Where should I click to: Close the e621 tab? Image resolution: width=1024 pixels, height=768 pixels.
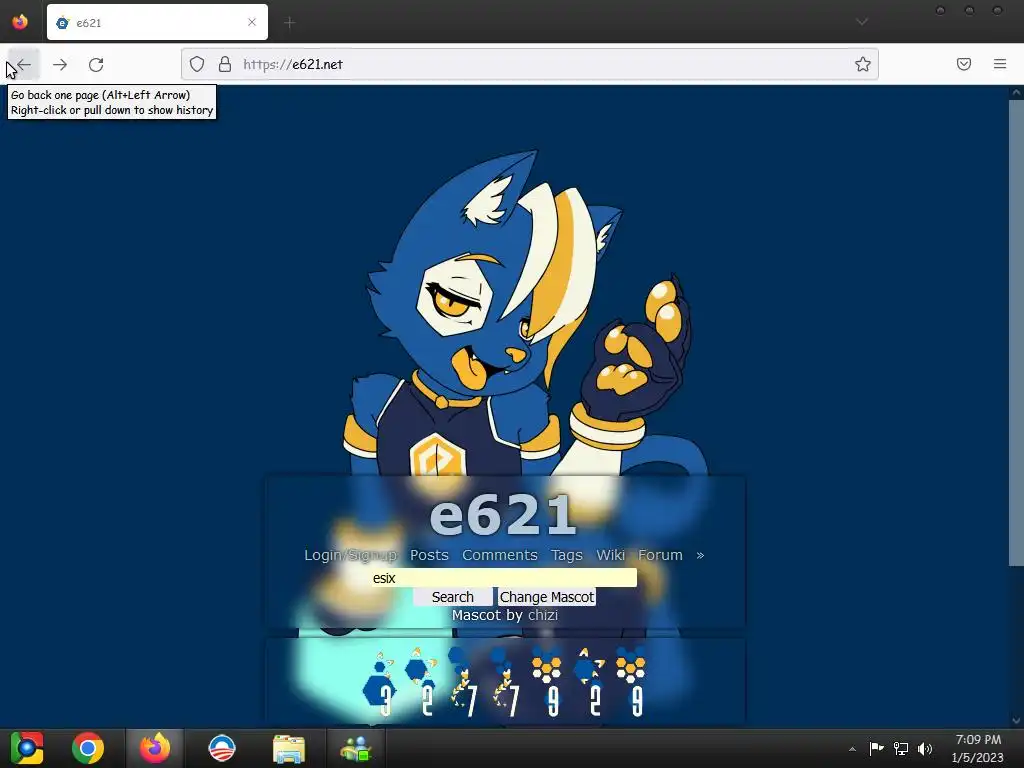(252, 22)
